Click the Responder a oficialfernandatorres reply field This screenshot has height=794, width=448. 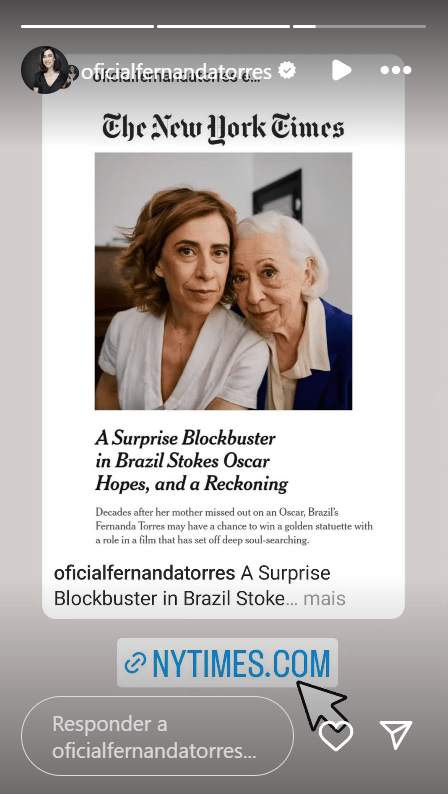click(157, 736)
